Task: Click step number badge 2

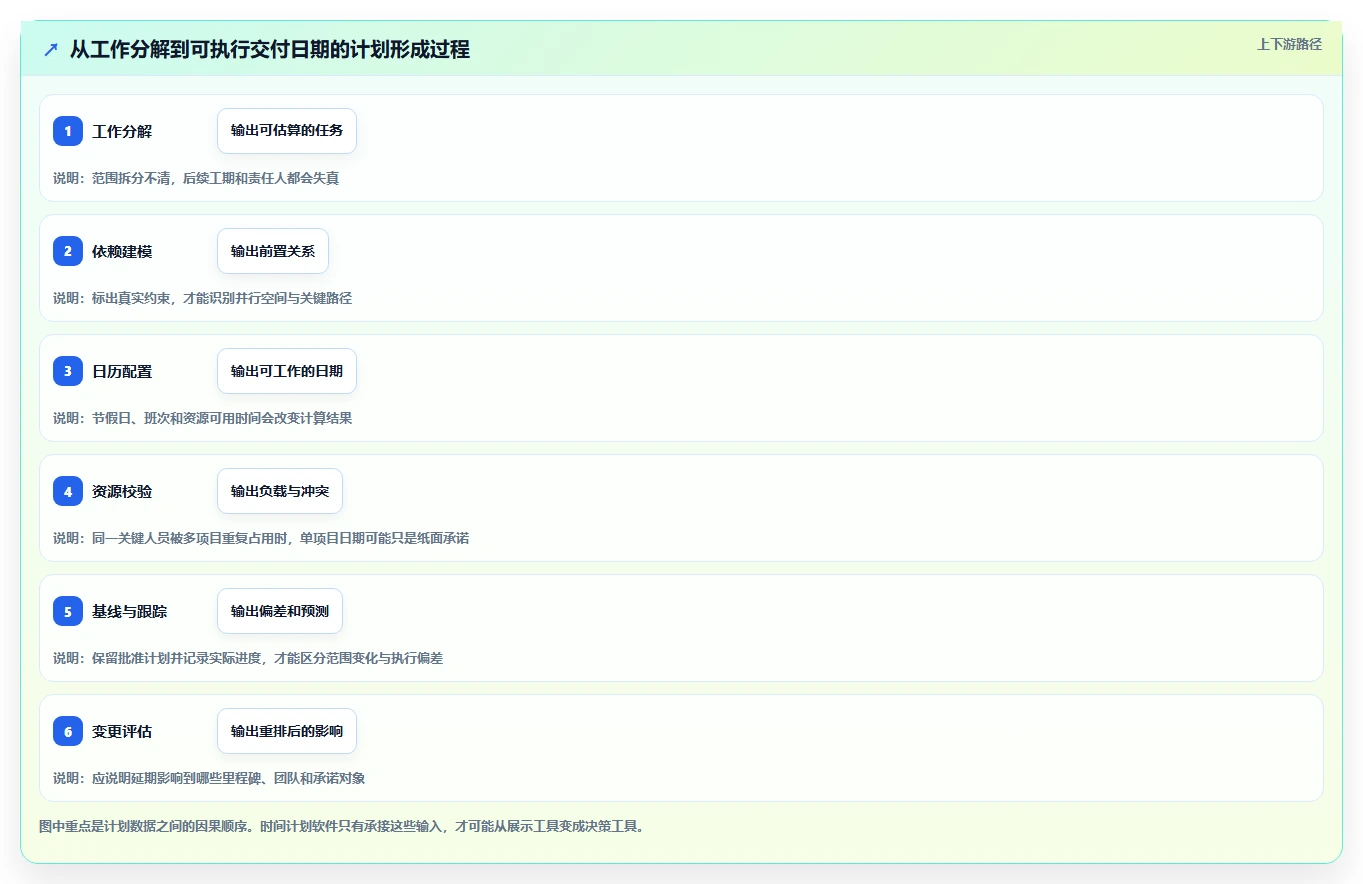Action: pos(68,251)
